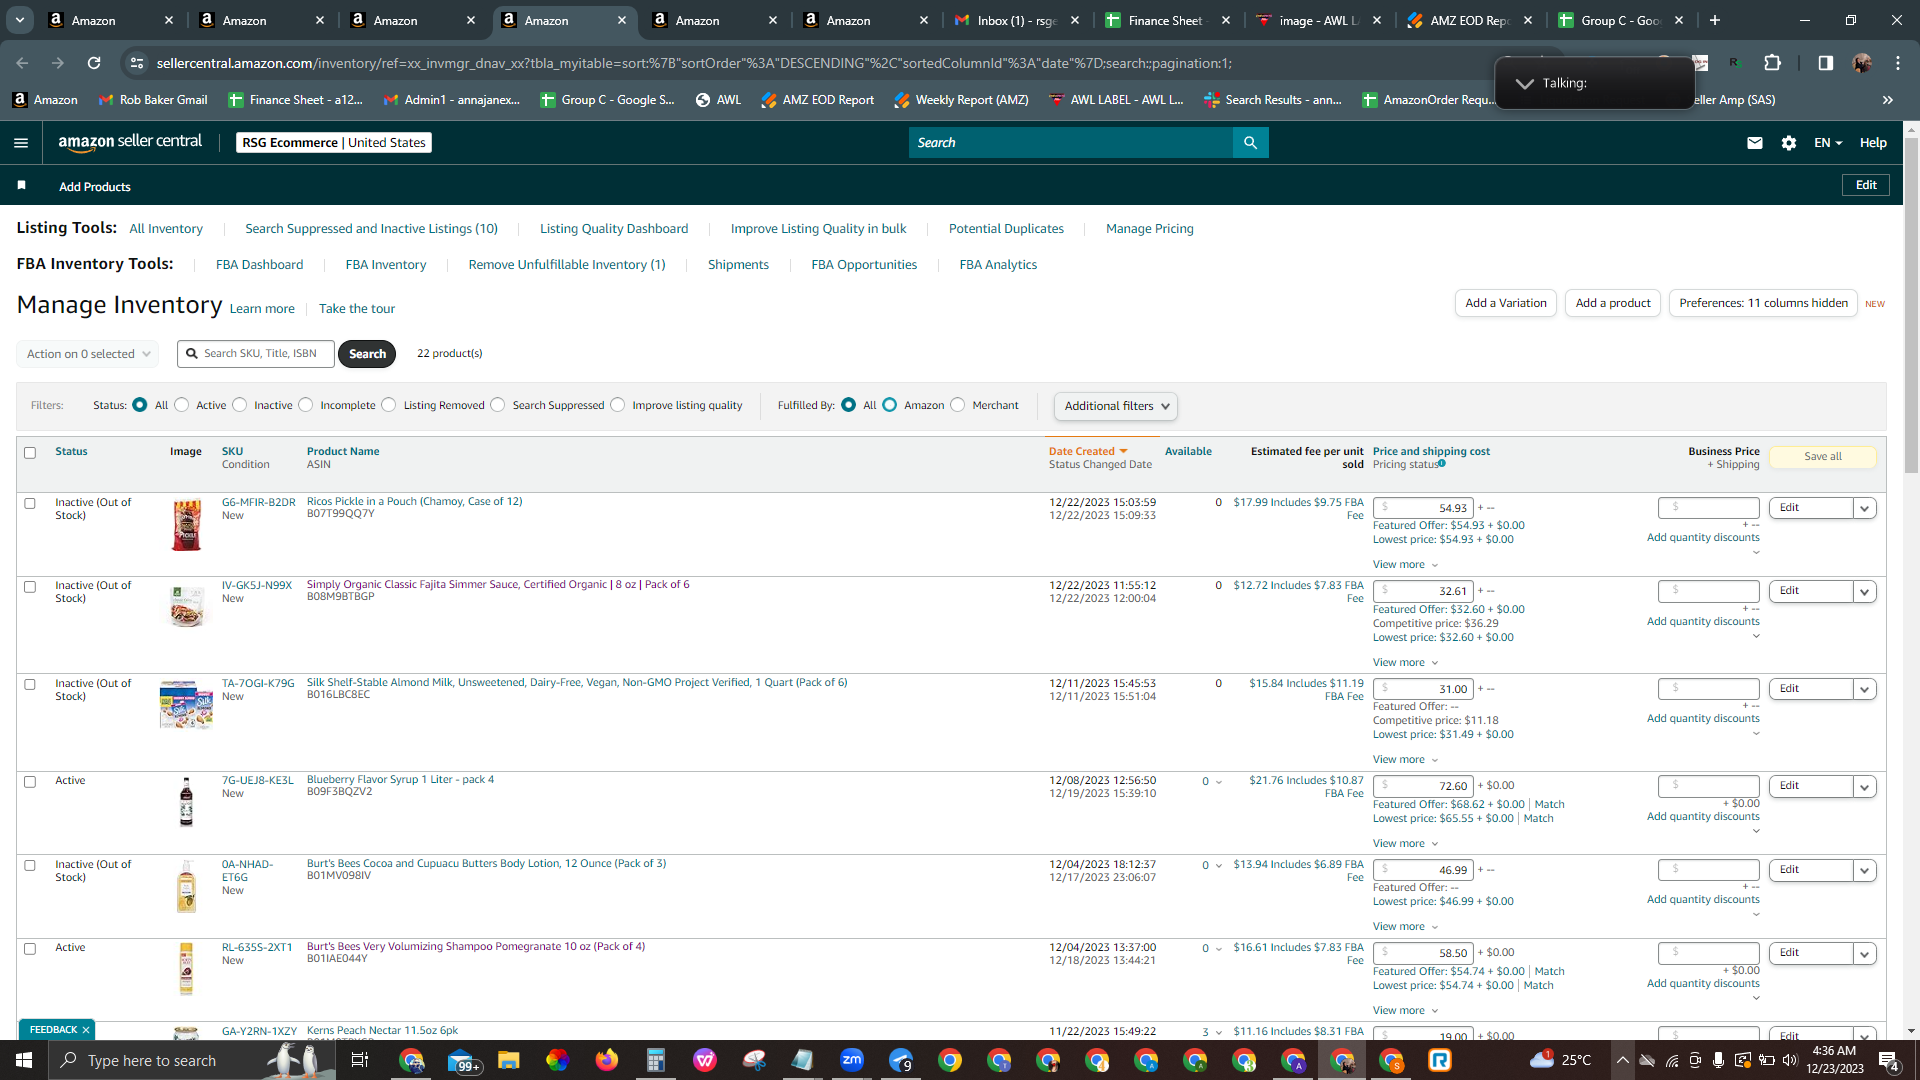Open the Edit dropdown arrow for Ricos Pickle row
This screenshot has height=1080, width=1920.
(1864, 508)
